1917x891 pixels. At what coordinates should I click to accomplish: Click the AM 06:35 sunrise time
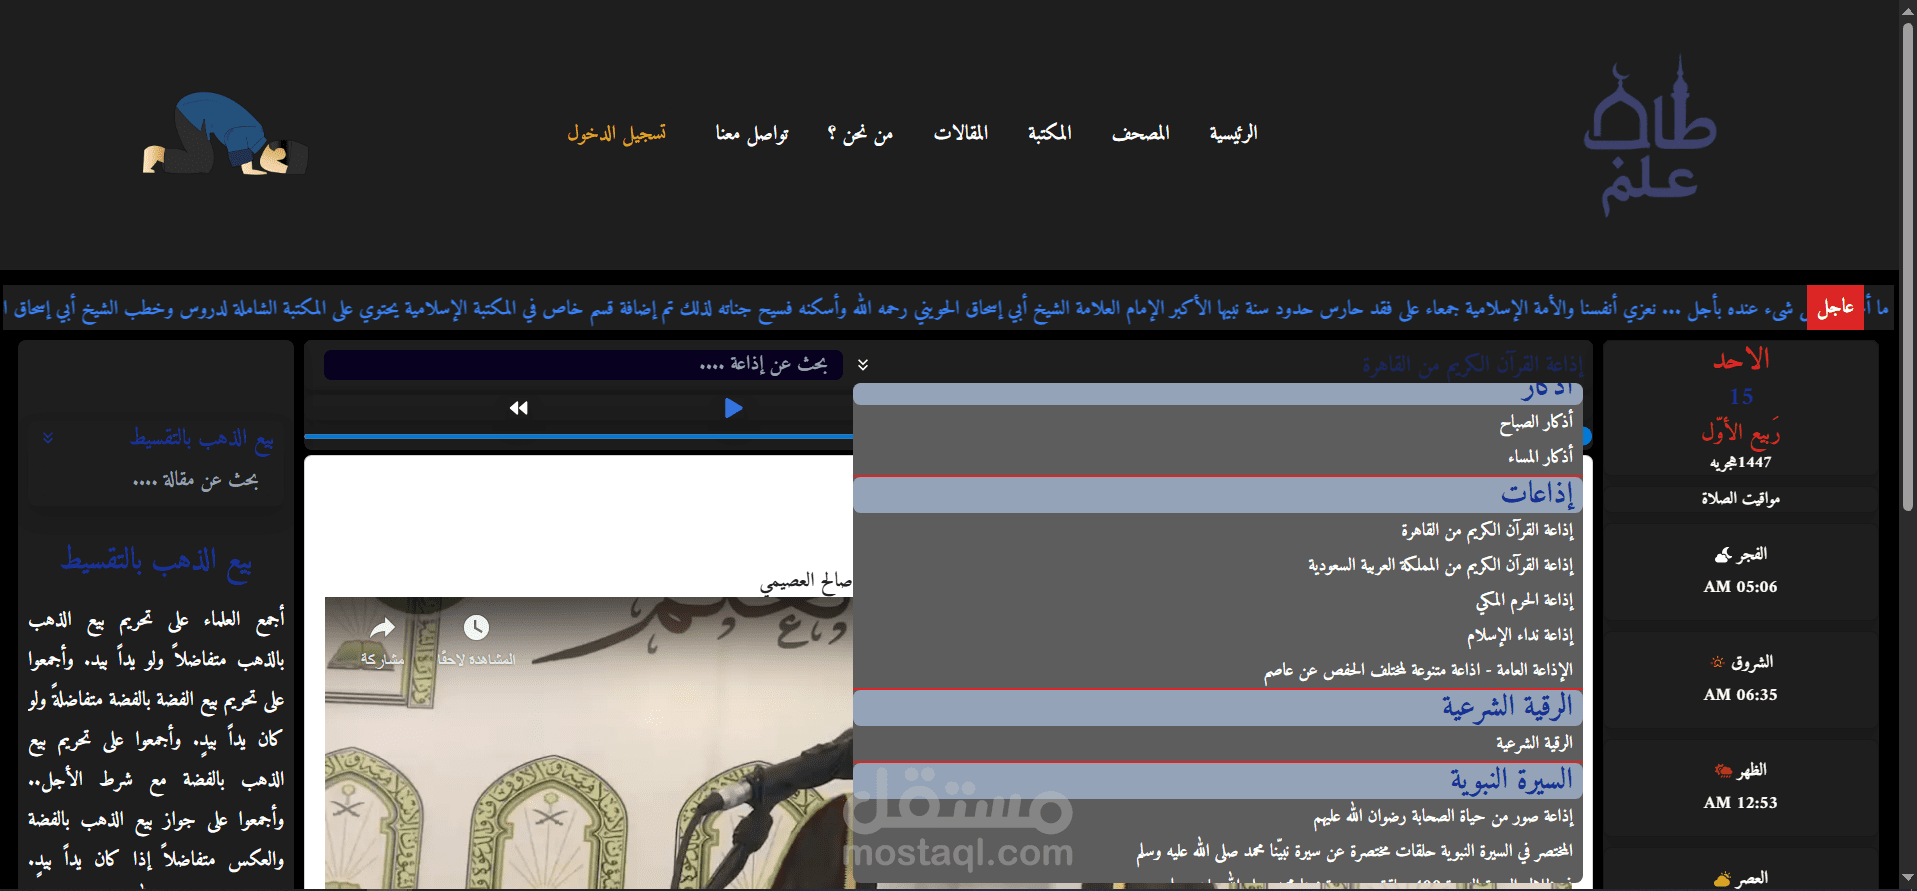click(1741, 695)
